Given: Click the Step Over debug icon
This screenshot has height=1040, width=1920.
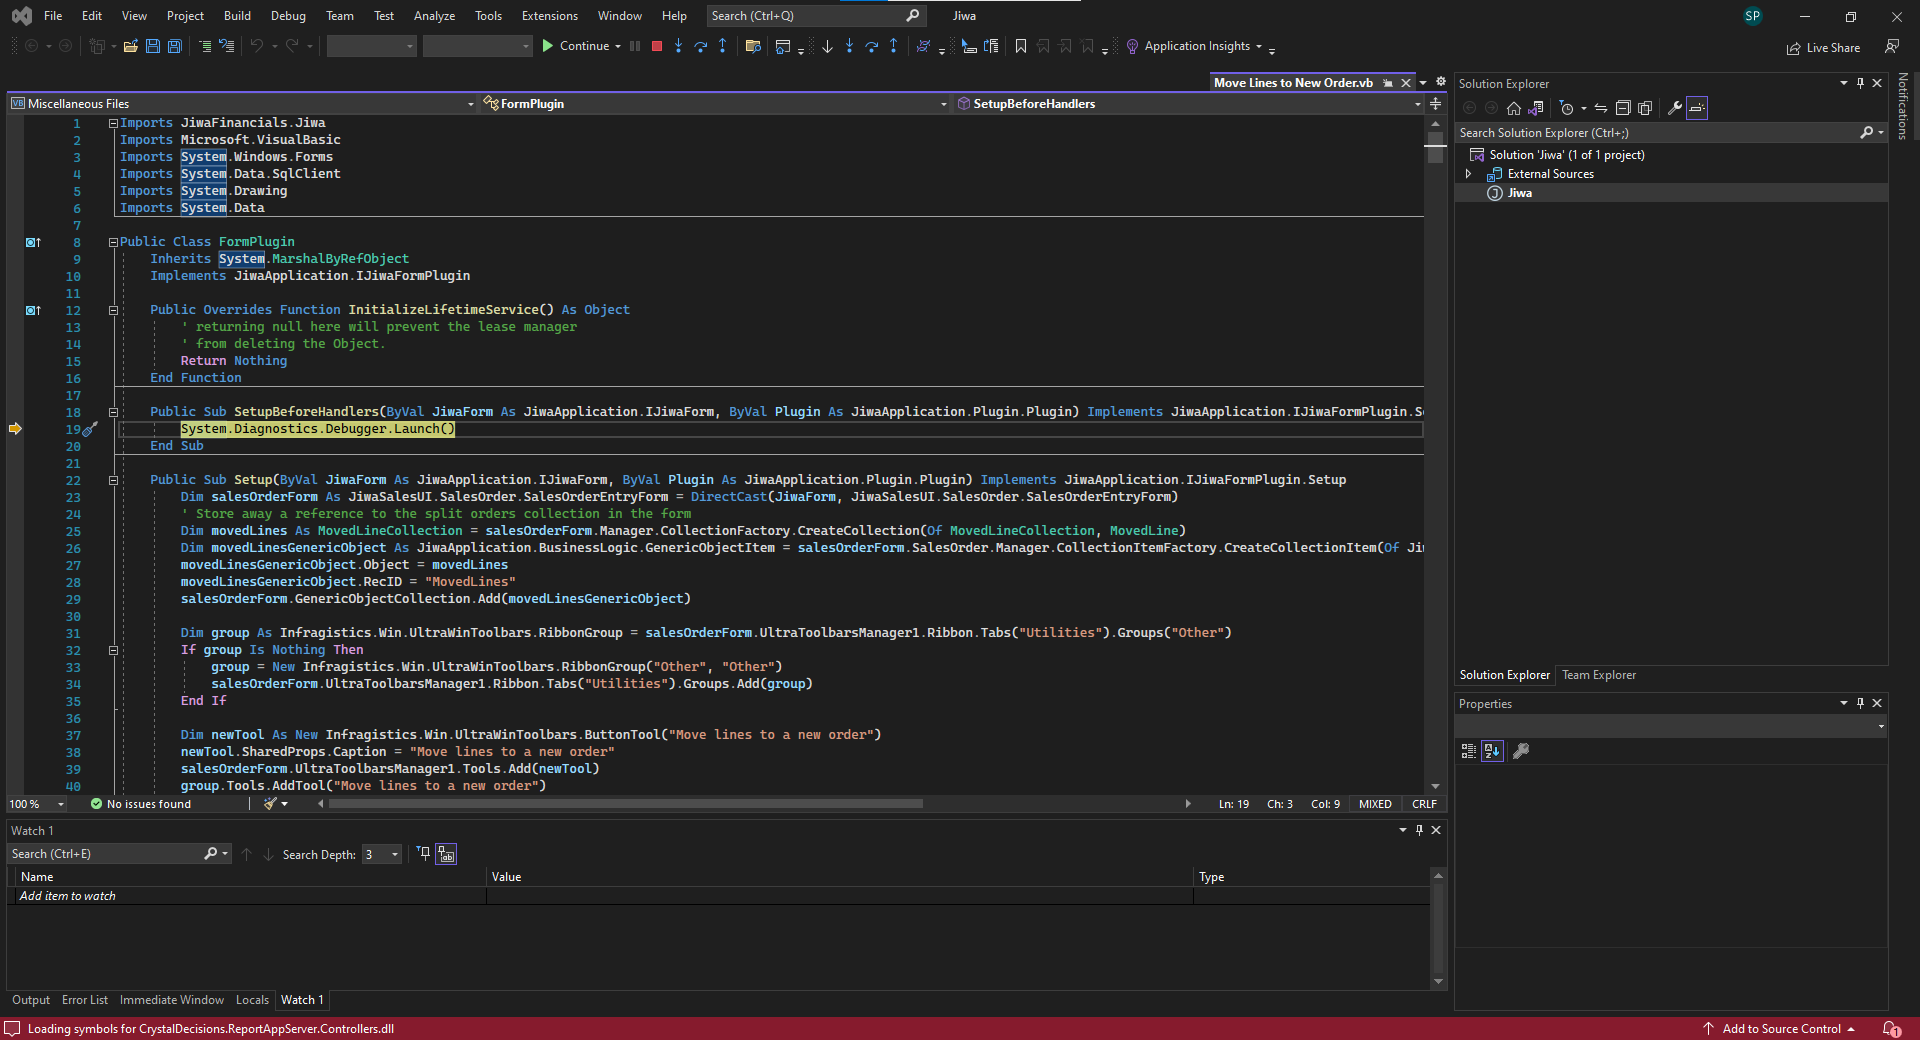Looking at the screenshot, I should click(700, 46).
